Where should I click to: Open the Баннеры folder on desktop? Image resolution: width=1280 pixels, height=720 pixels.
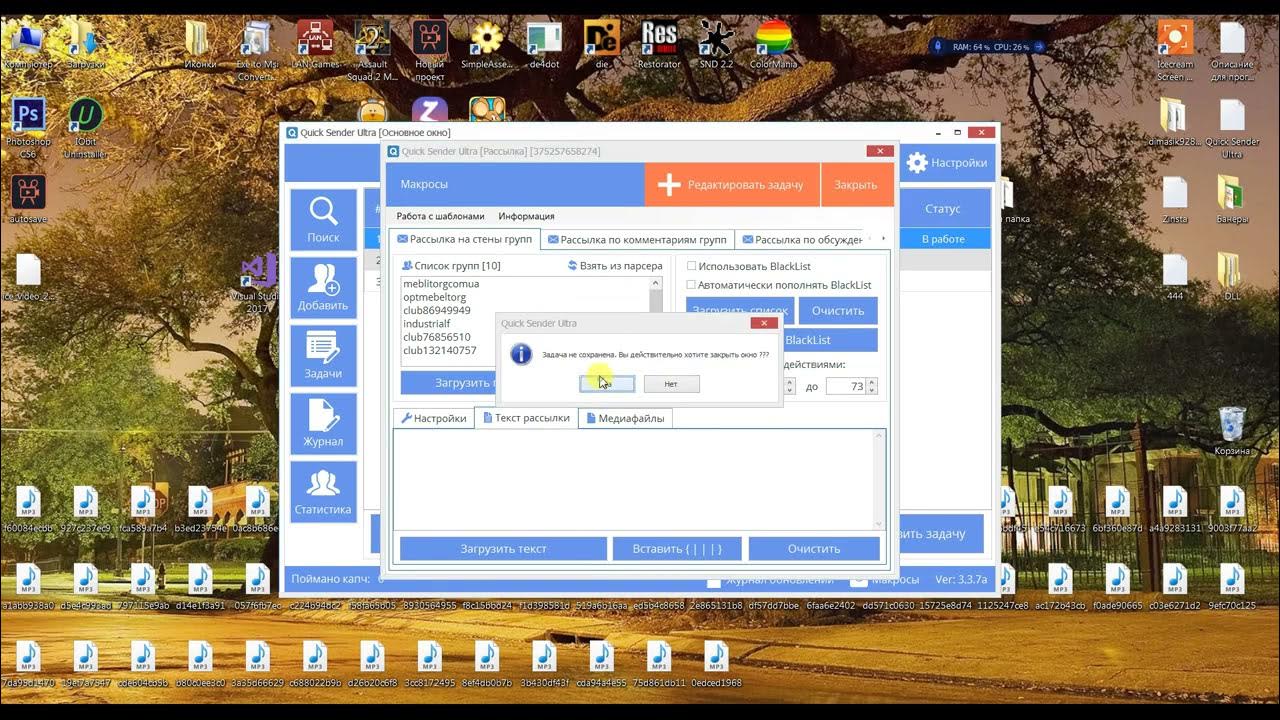(x=1231, y=198)
